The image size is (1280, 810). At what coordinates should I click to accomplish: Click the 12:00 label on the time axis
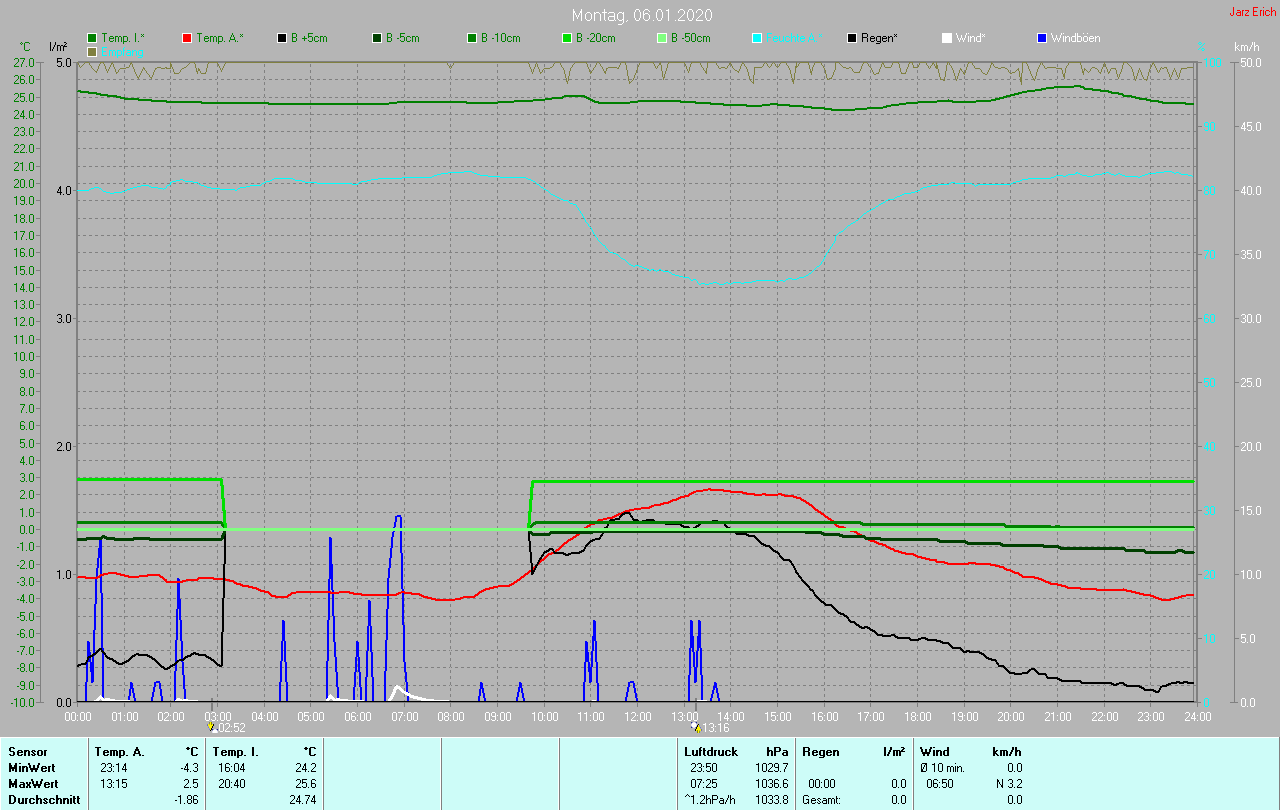coord(637,716)
